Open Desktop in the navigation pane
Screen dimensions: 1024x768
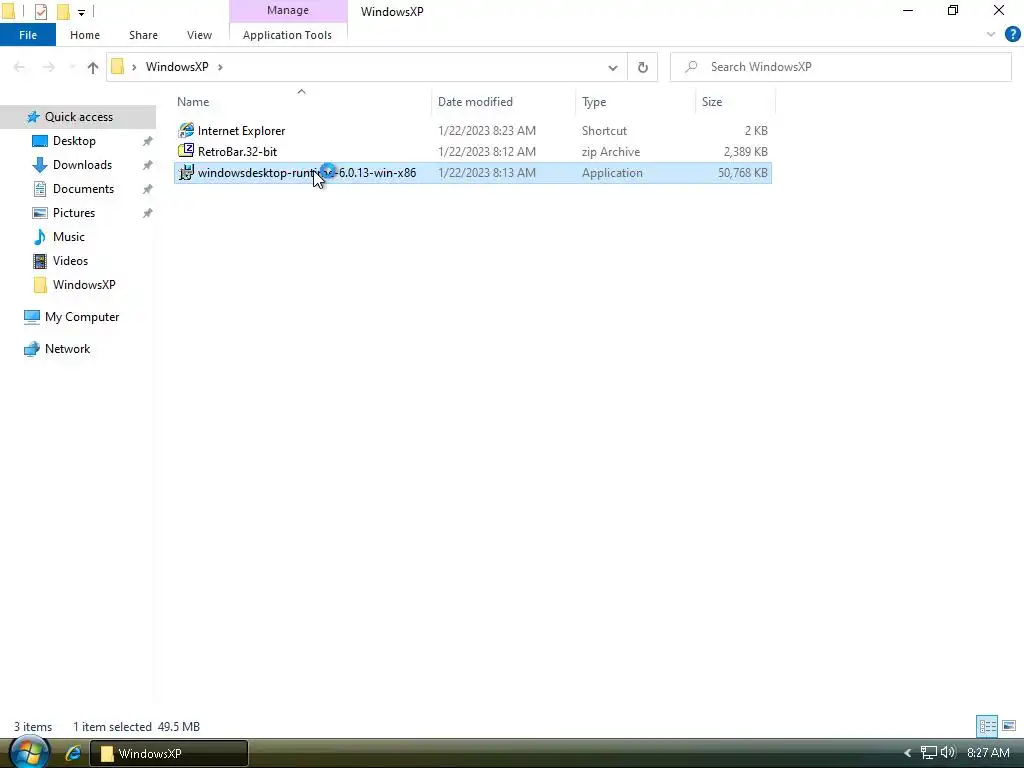pyautogui.click(x=74, y=141)
